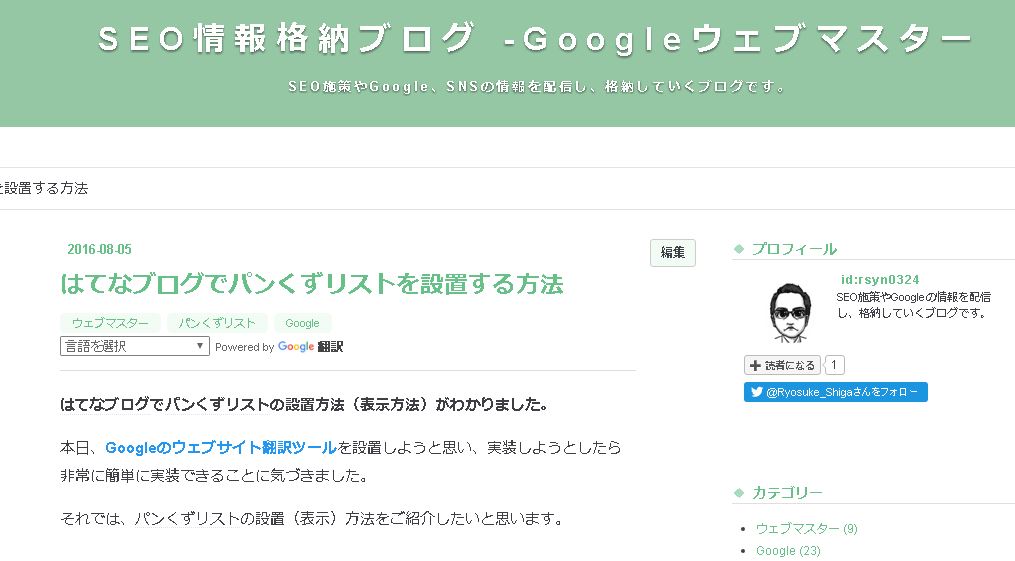
Task: Open the 2016-08-05 date link
Action: [x=99, y=249]
